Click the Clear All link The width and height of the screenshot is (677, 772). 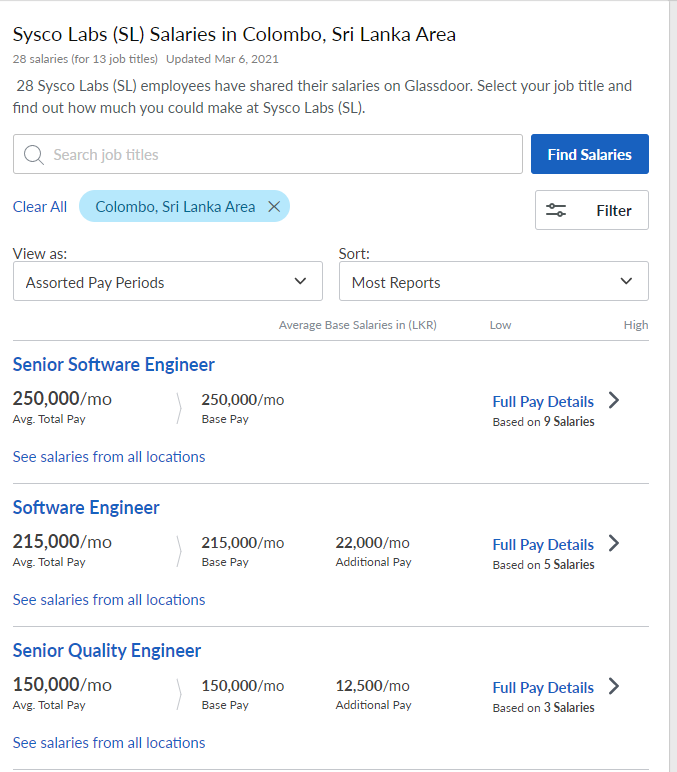[x=40, y=207]
